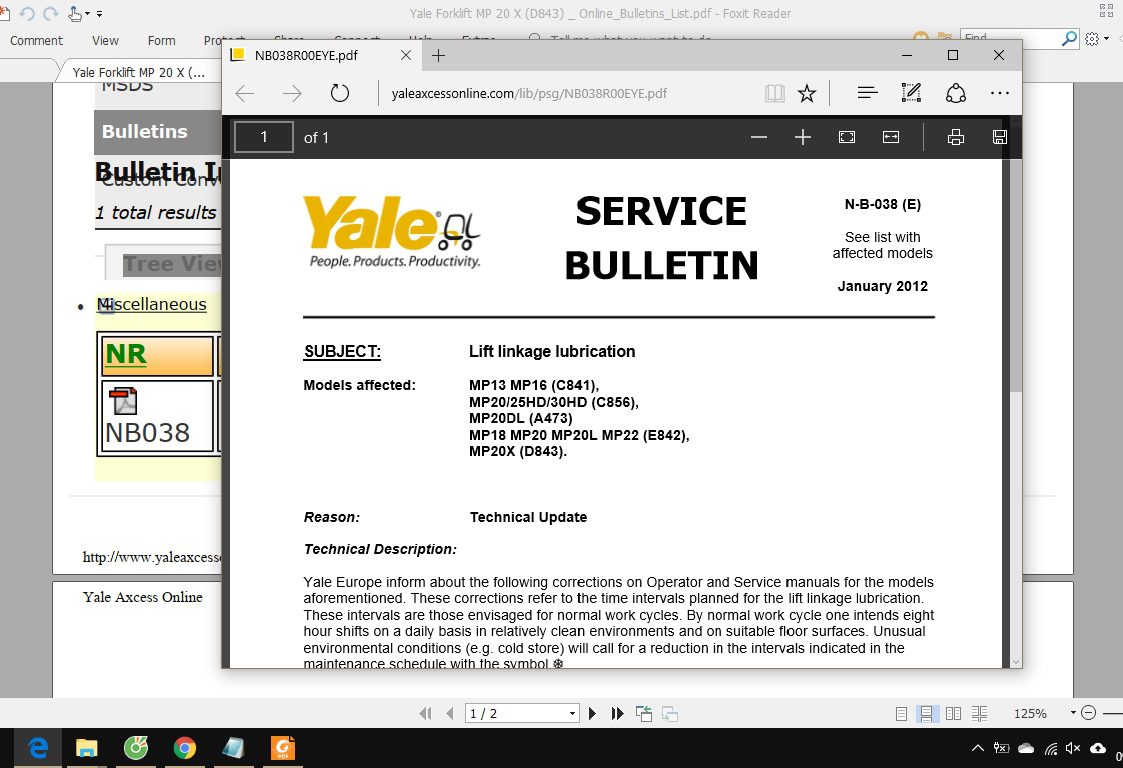Switch Foxit to continuous facing view

click(x=979, y=714)
